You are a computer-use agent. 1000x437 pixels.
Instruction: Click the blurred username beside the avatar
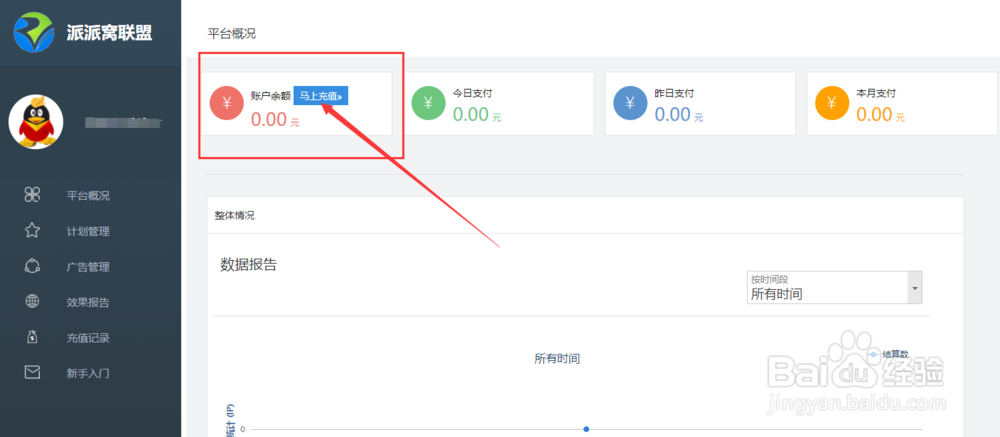coord(124,122)
